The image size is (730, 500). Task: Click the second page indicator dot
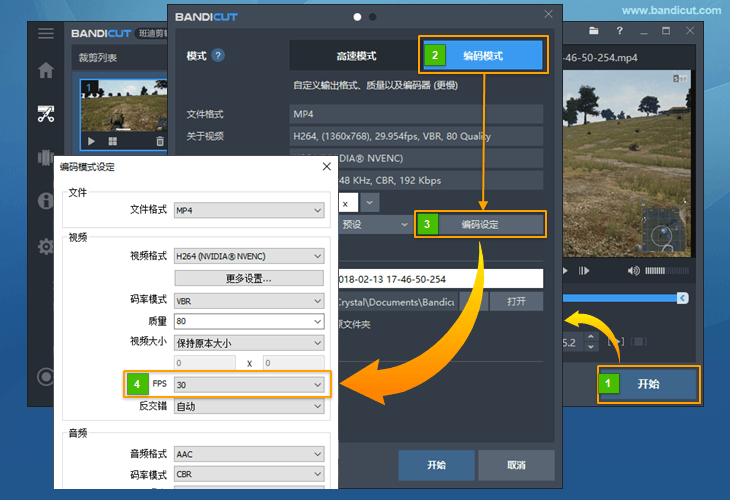point(372,17)
